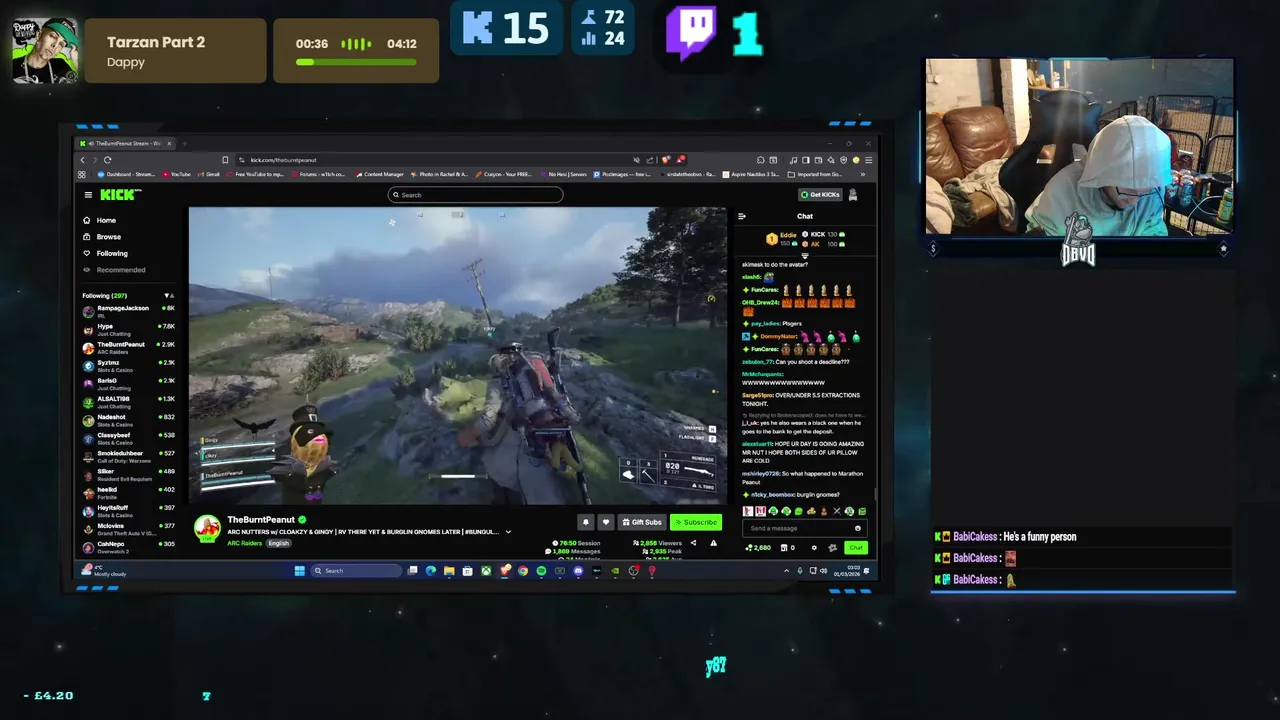Viewport: 1280px width, 720px height.
Task: Open ALSALTI88 channel in following list
Action: click(128, 401)
